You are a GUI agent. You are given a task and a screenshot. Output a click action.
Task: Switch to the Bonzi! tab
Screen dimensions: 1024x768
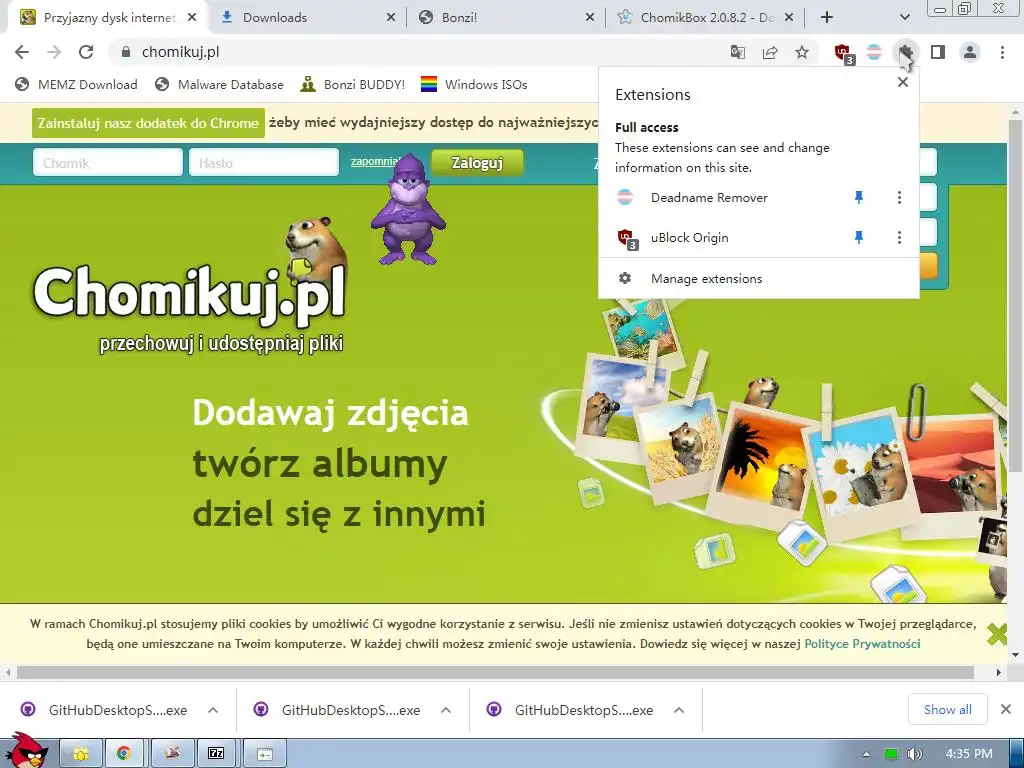pos(507,18)
